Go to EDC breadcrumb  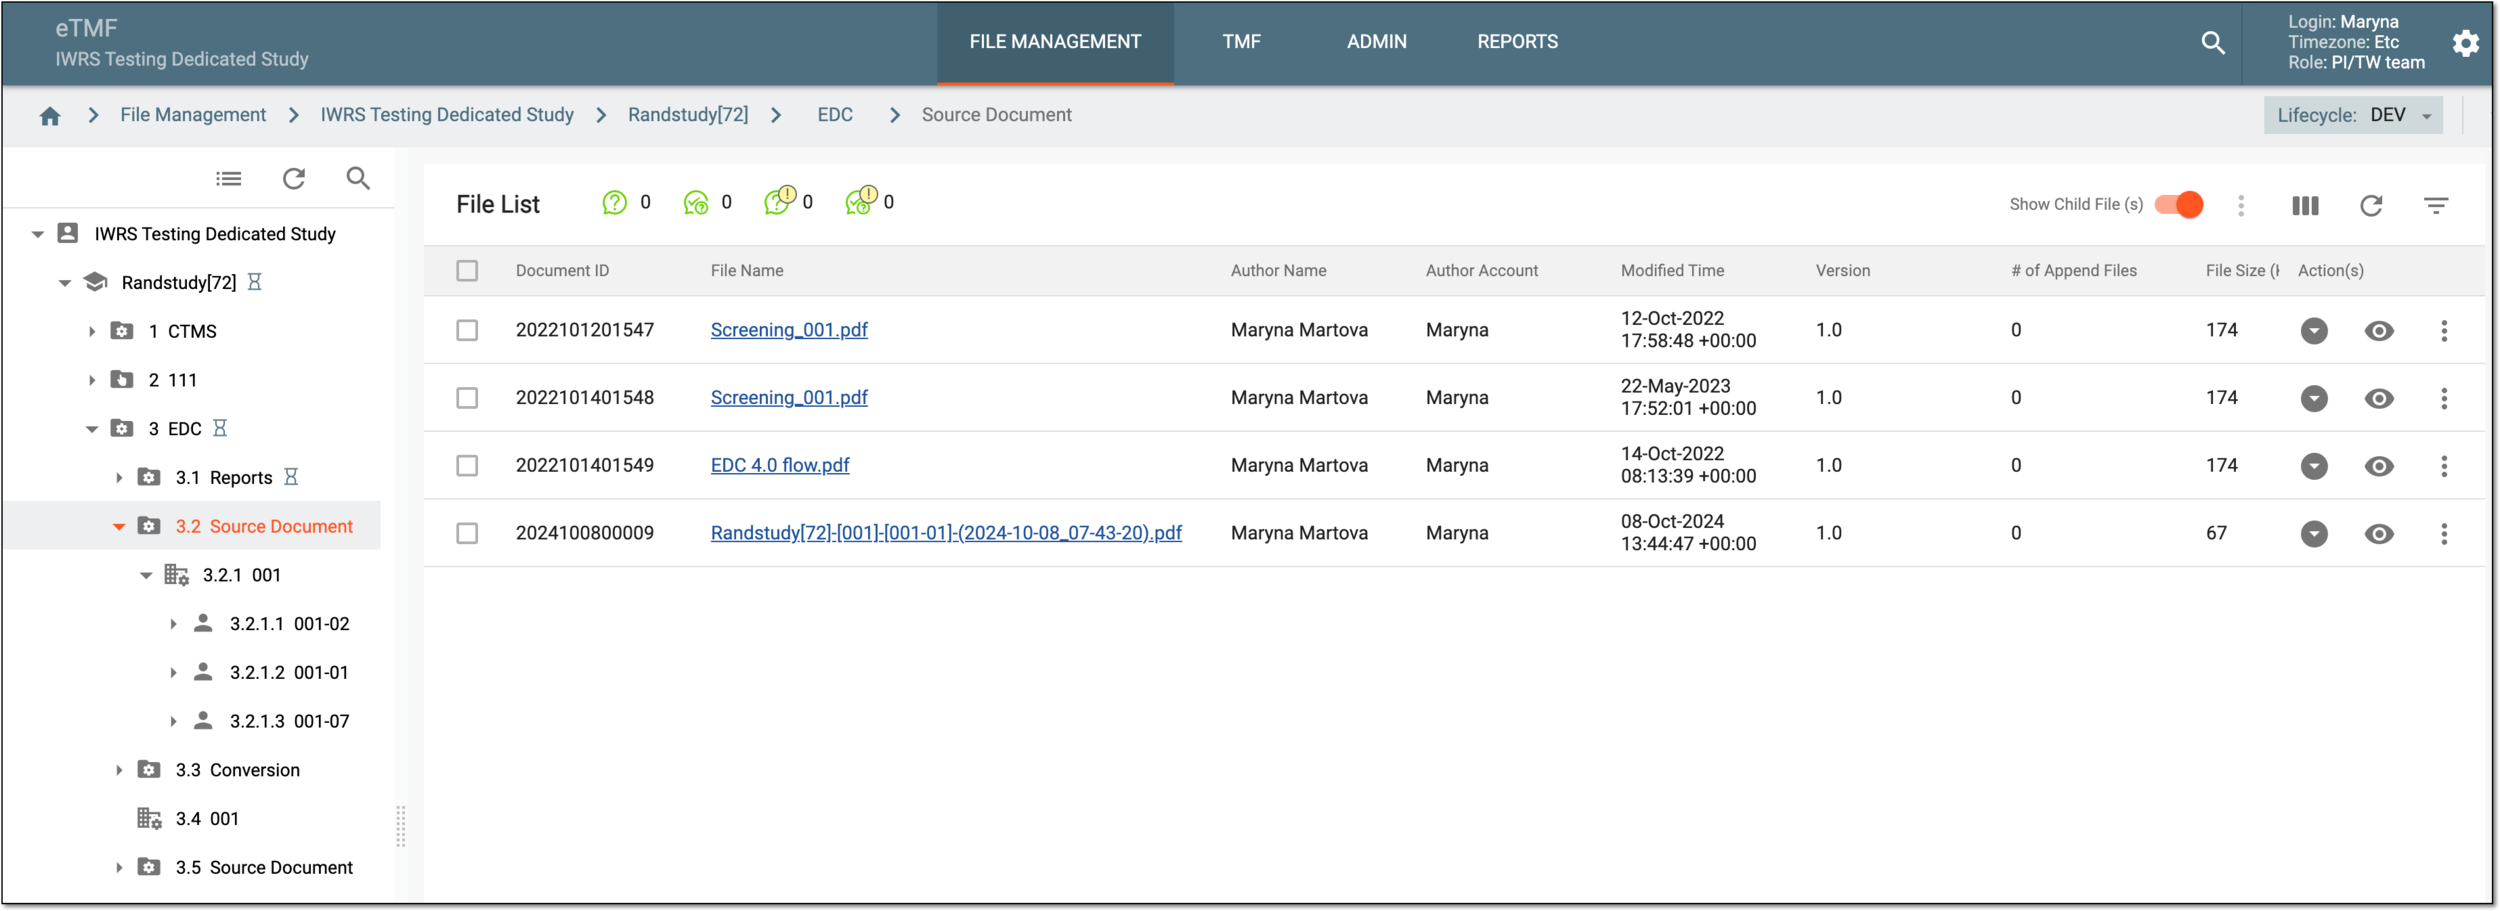coord(835,115)
